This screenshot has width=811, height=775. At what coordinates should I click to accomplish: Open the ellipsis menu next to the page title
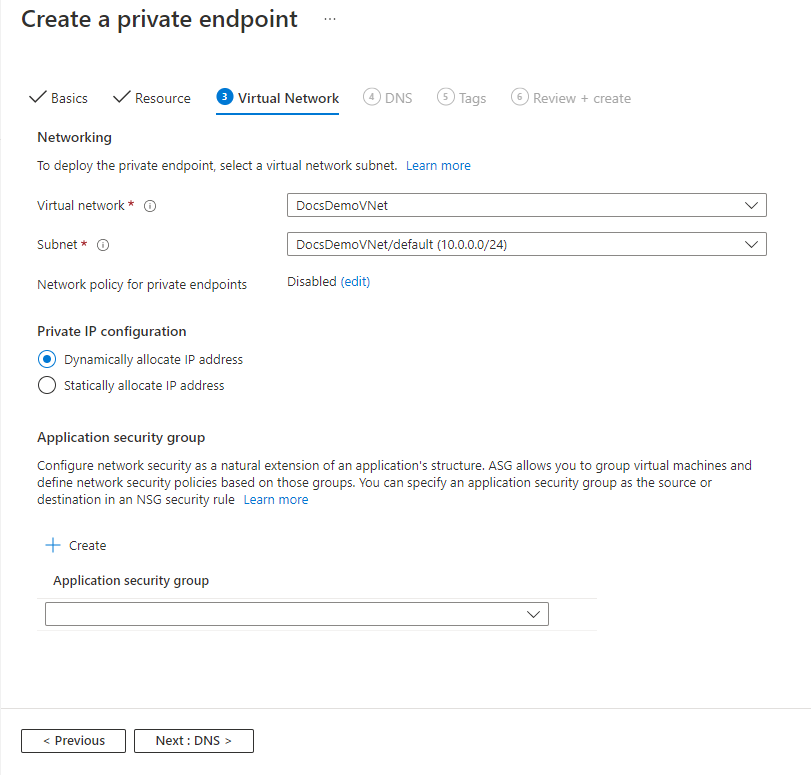click(x=330, y=17)
